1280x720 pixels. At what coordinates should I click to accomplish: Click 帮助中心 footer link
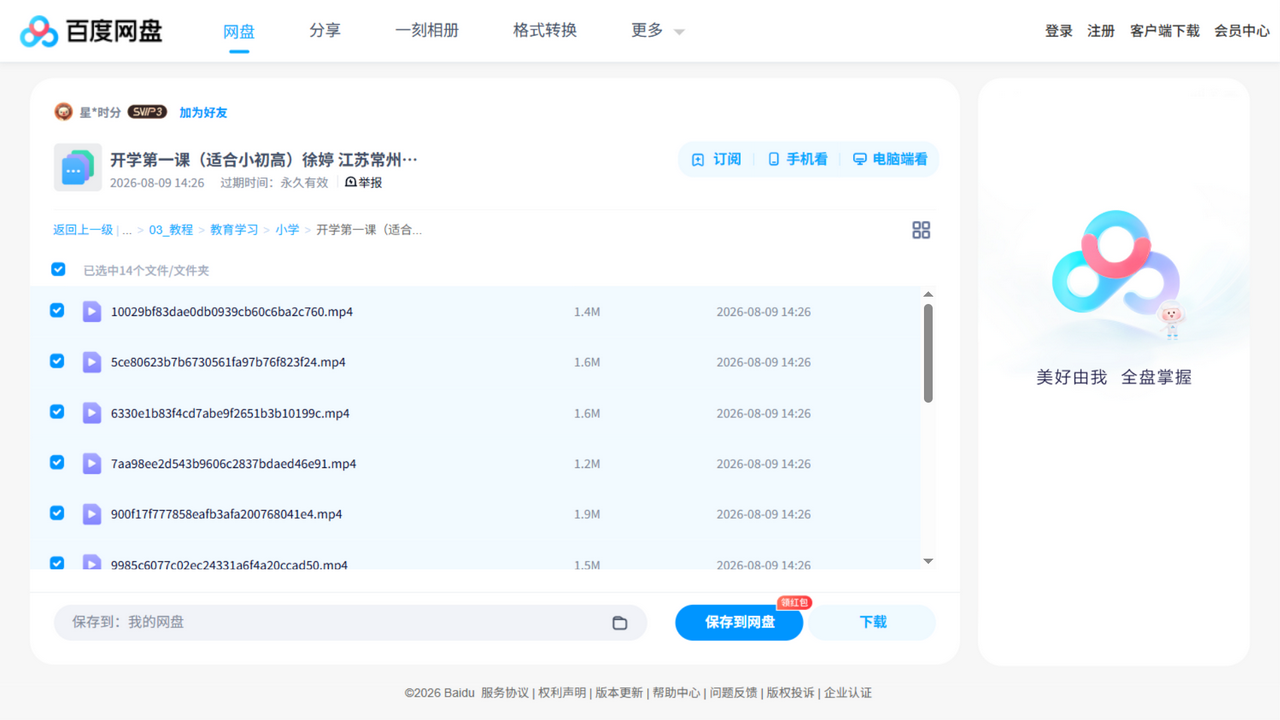tap(677, 692)
